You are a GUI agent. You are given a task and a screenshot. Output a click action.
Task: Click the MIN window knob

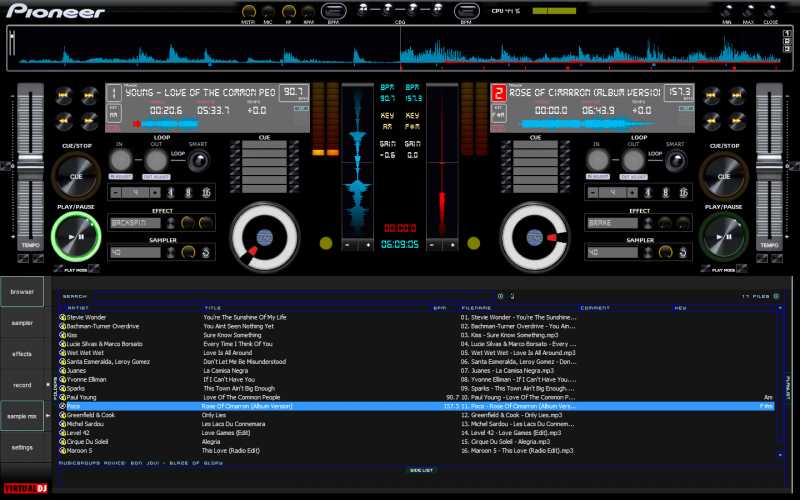click(727, 11)
